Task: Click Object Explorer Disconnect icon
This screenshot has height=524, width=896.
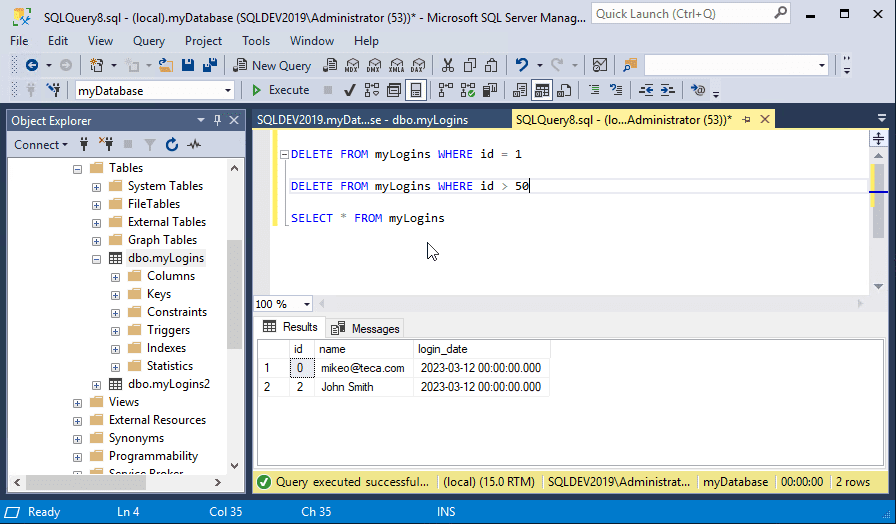Action: point(106,145)
